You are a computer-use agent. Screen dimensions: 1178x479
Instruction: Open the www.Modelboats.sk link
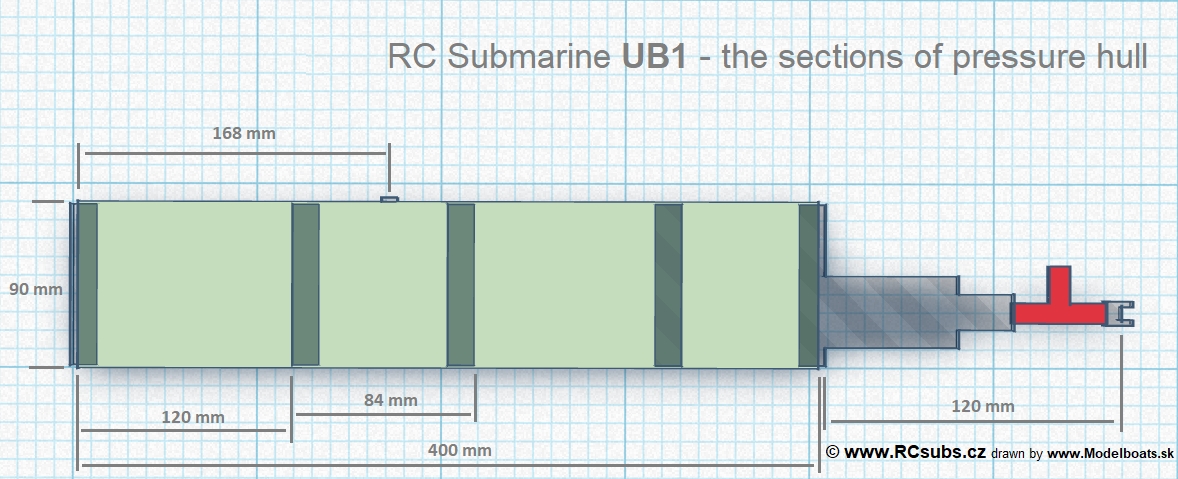(1110, 454)
